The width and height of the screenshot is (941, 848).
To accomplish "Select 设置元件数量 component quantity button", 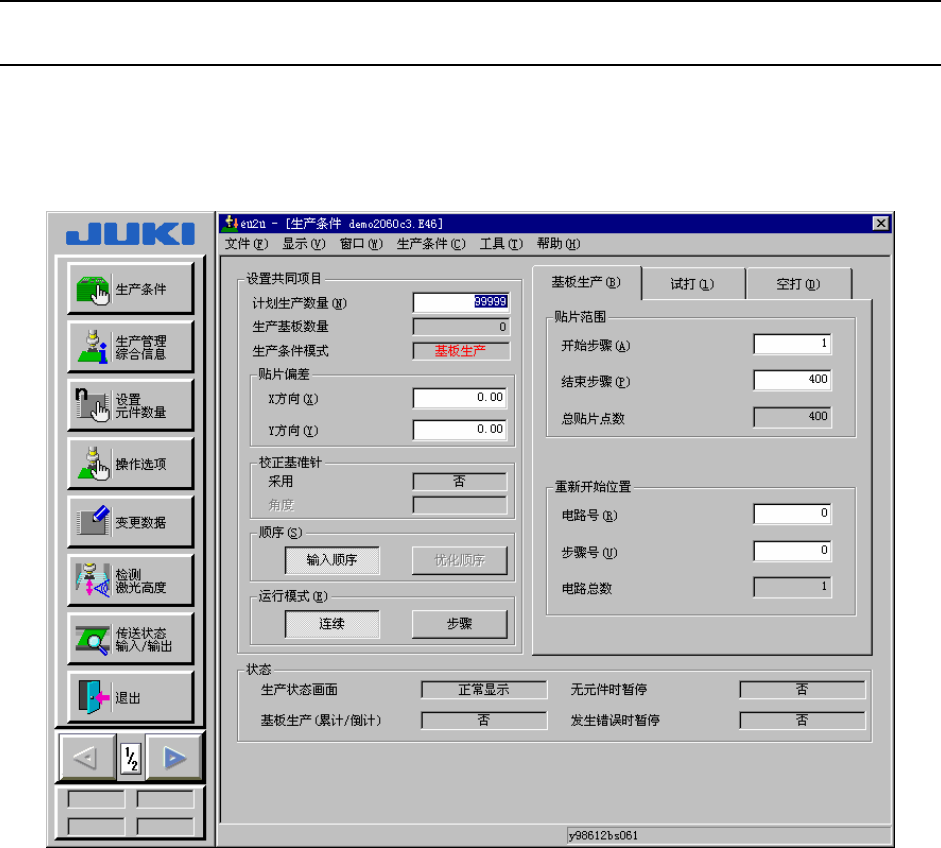I will (130, 404).
